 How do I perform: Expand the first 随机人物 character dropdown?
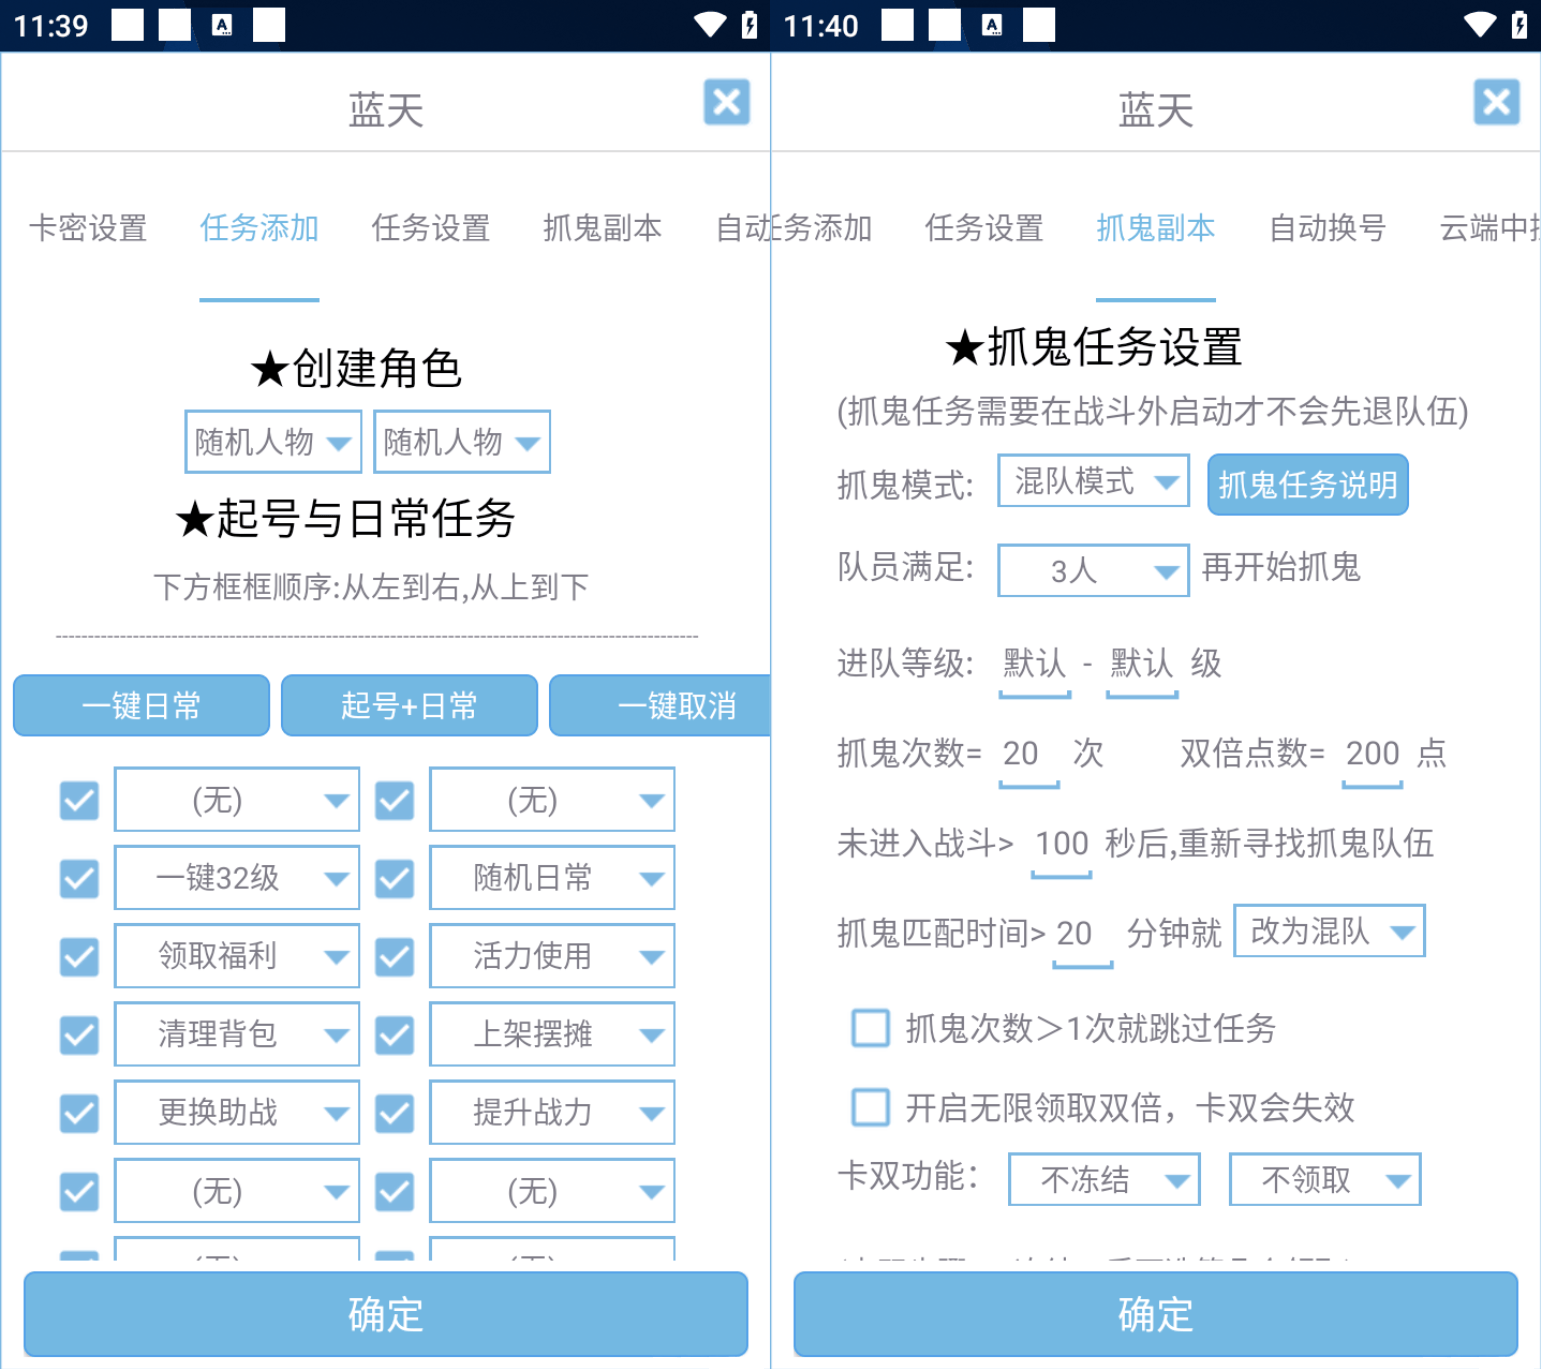click(x=272, y=441)
